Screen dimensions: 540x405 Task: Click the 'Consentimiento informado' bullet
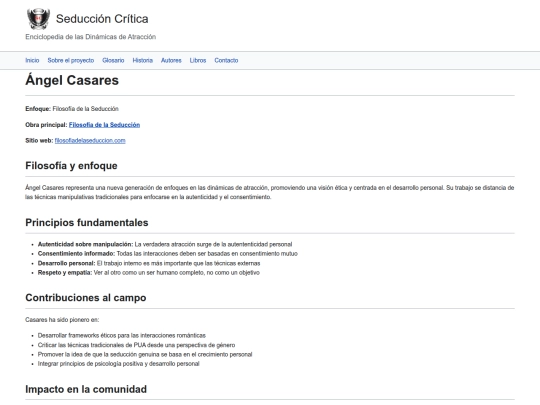click(x=168, y=253)
